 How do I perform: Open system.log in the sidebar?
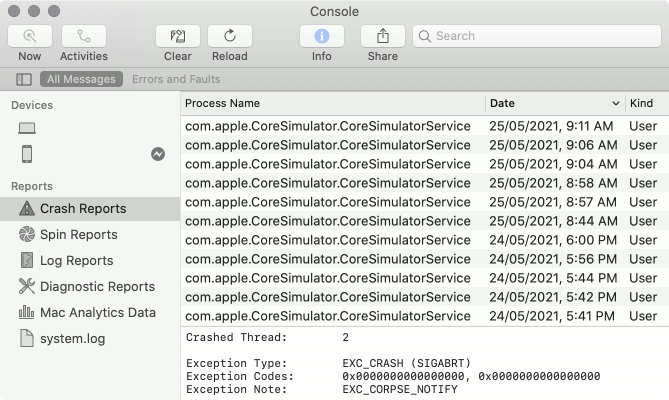[90, 339]
